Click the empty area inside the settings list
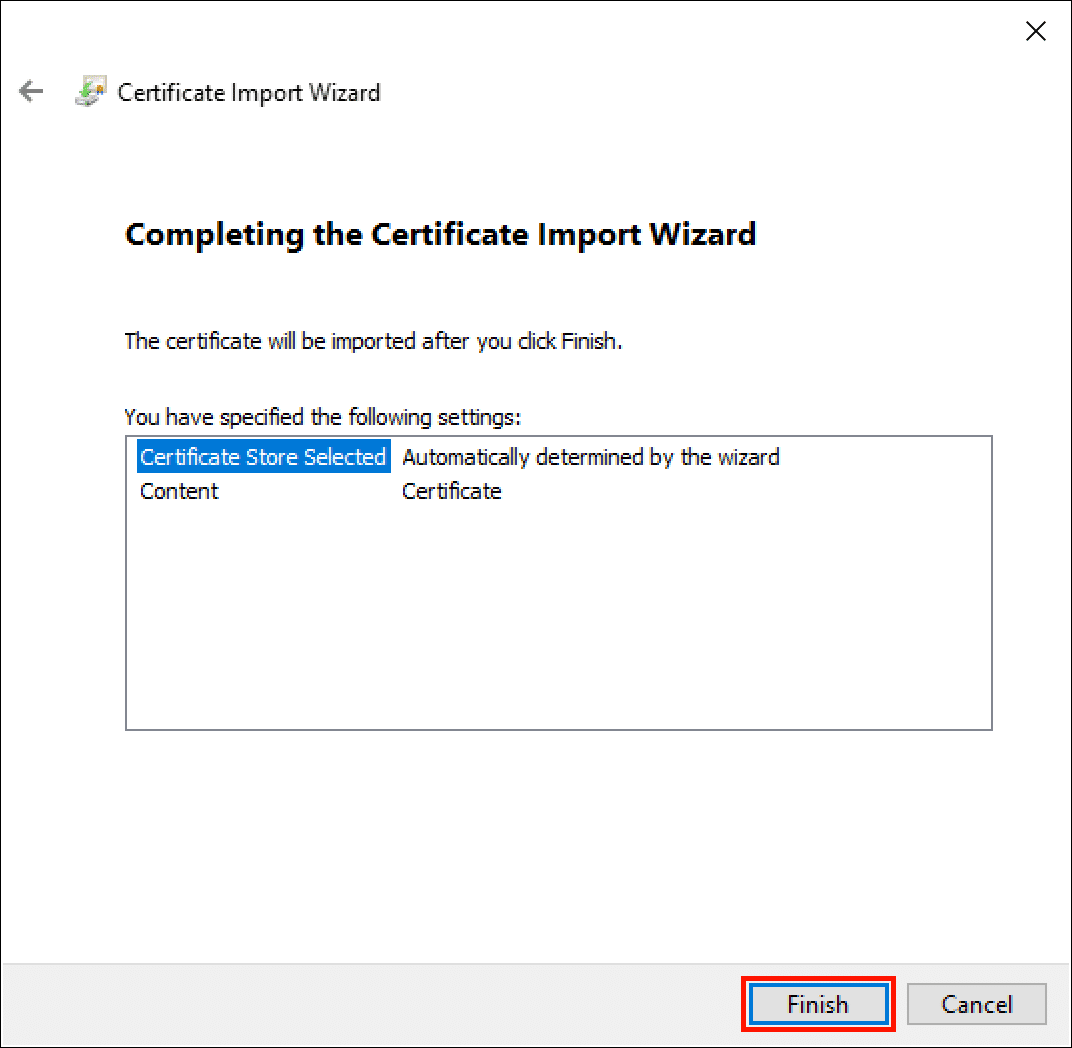The width and height of the screenshot is (1072, 1048). pos(558,620)
